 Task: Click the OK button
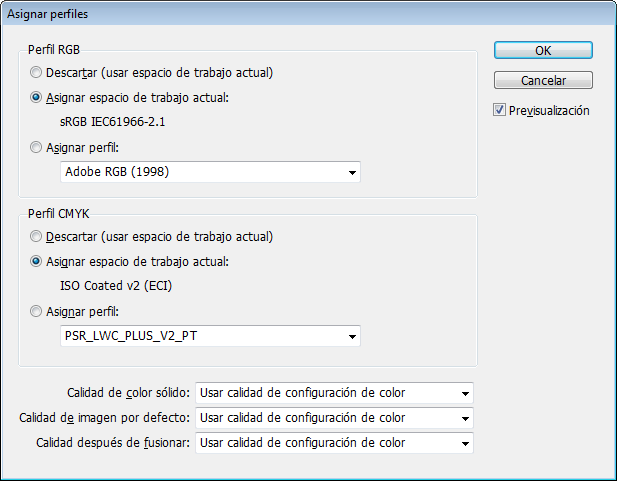(x=543, y=50)
